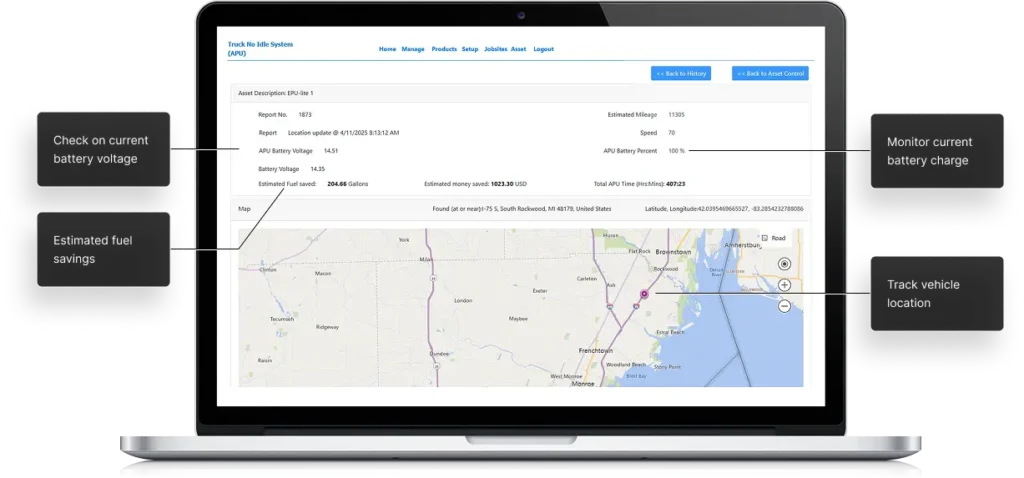Click the APU Battery Percent value
The height and width of the screenshot is (478, 1024).
pyautogui.click(x=677, y=151)
